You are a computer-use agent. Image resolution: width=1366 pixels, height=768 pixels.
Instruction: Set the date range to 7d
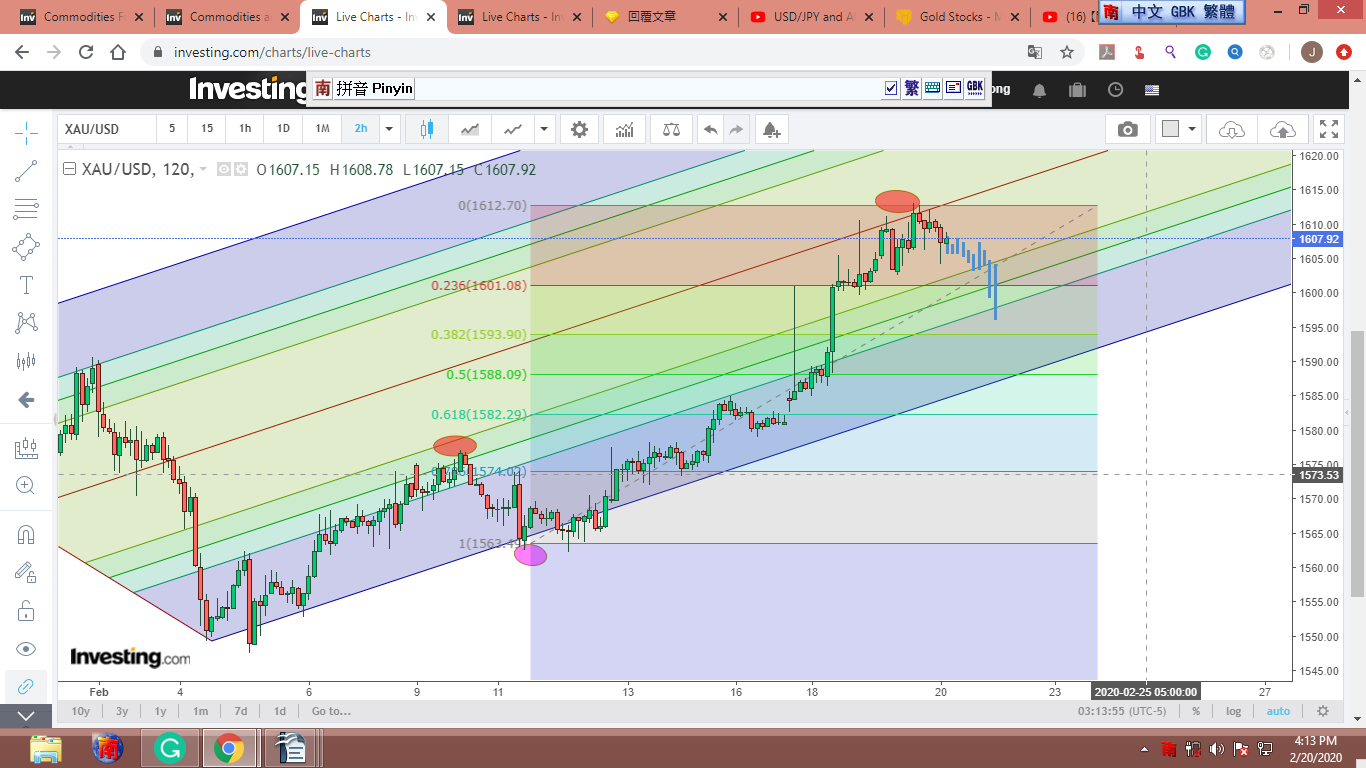[241, 711]
